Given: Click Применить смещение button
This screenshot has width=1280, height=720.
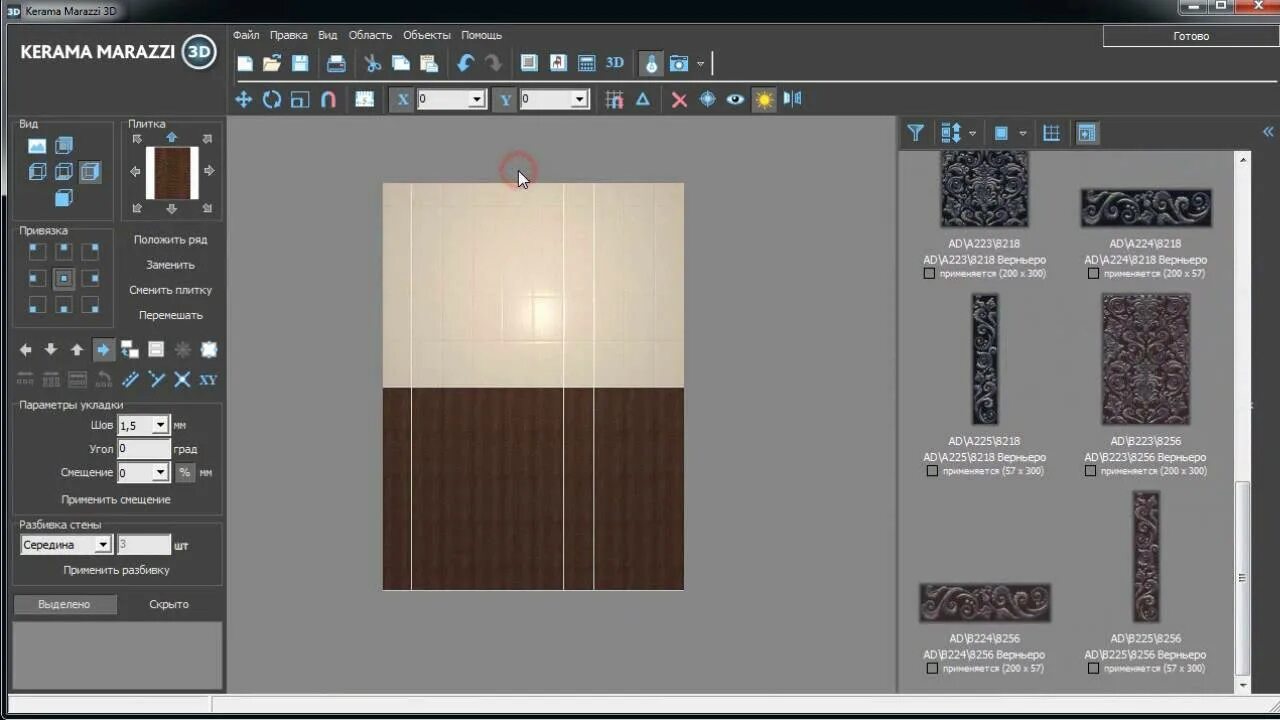Looking at the screenshot, I should [x=116, y=499].
